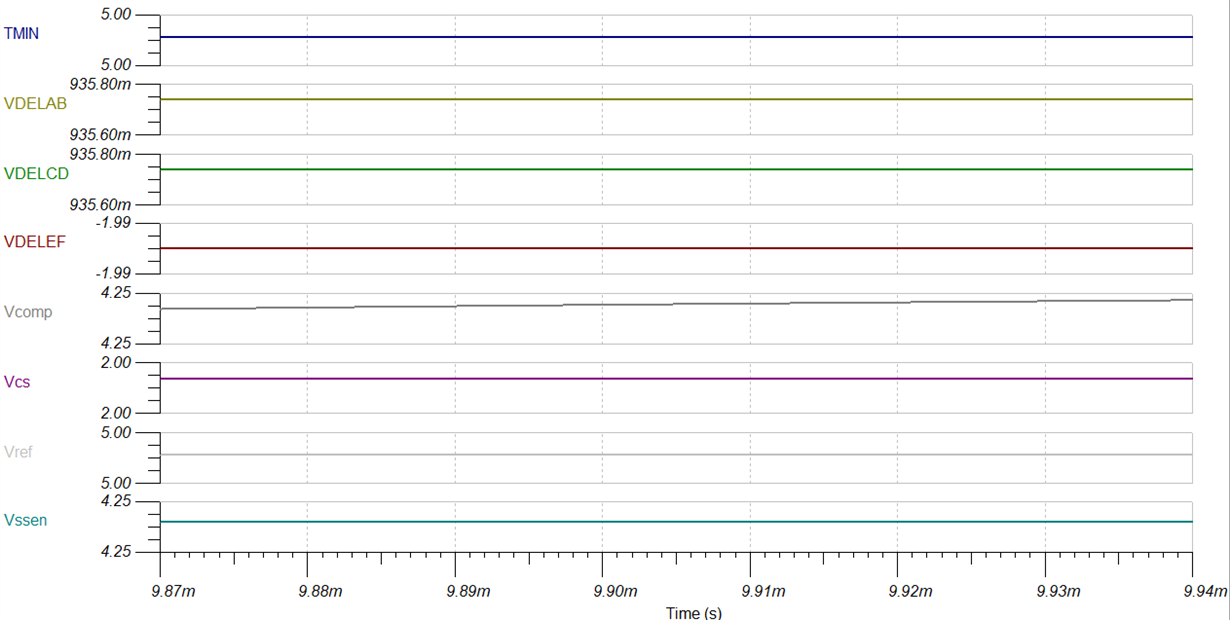1230x620 pixels.
Task: Select the Vref trace label
Action: coord(19,451)
